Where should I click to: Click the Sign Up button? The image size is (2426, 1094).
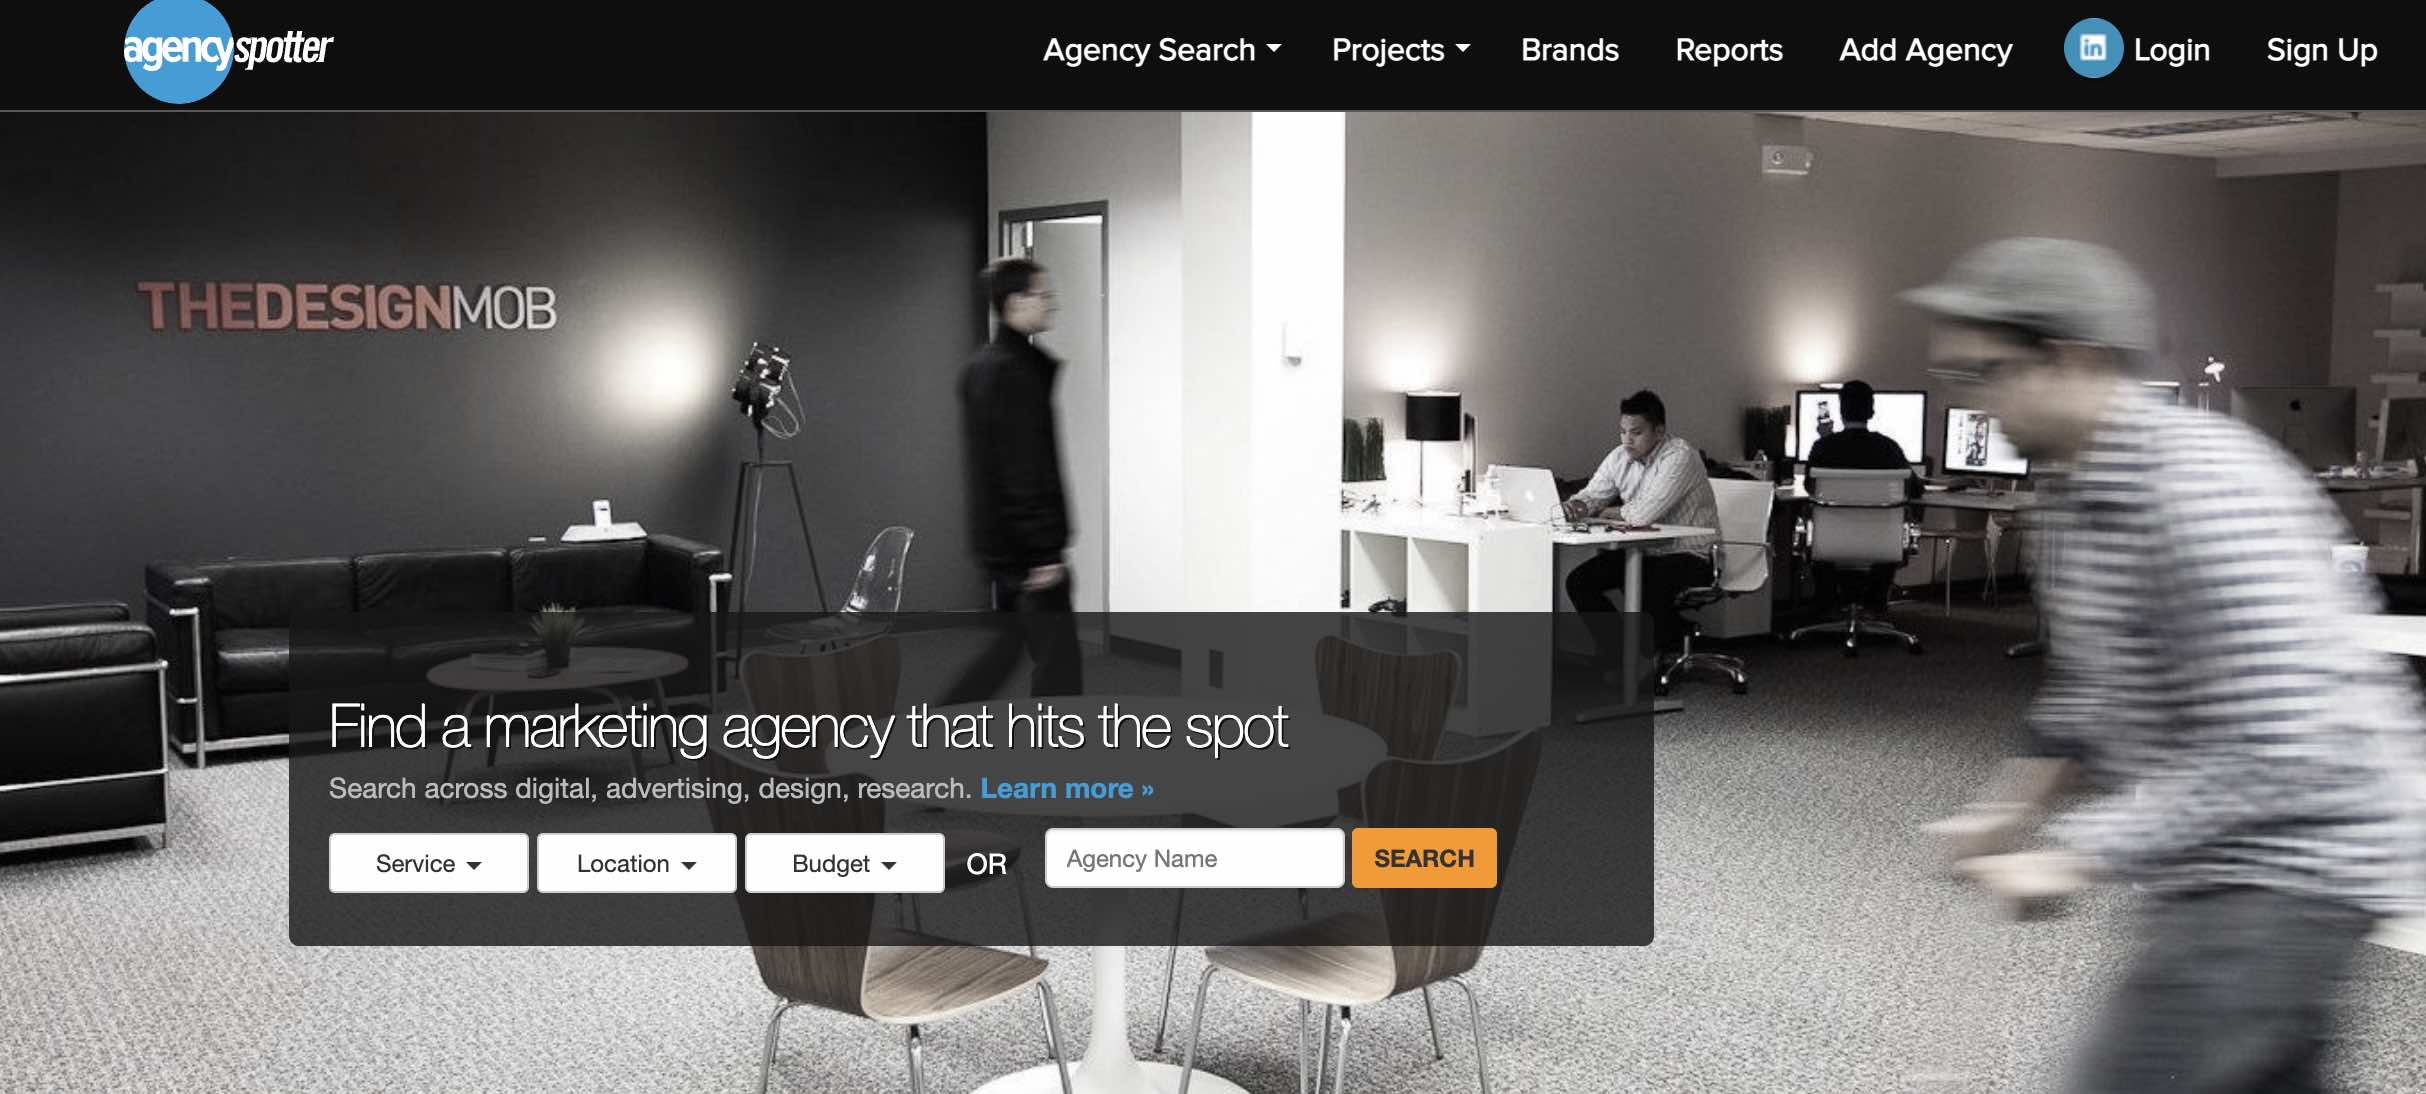pos(2319,48)
